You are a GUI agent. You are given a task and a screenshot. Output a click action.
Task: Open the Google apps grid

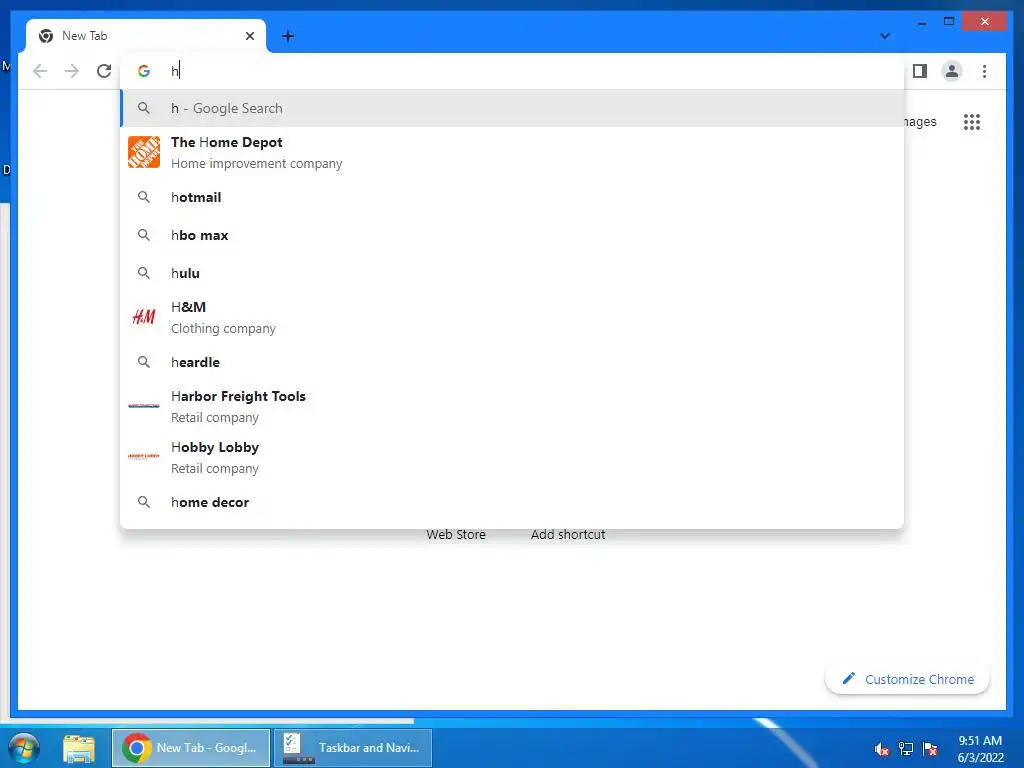coord(972,122)
